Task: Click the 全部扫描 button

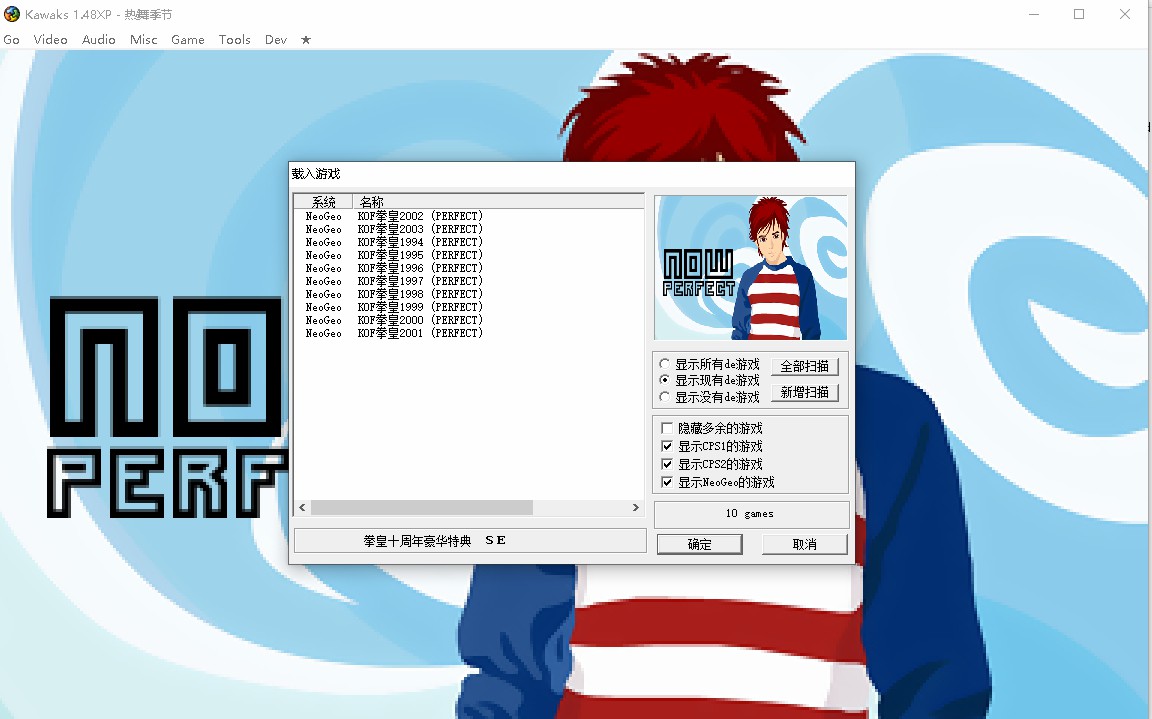Action: click(804, 366)
